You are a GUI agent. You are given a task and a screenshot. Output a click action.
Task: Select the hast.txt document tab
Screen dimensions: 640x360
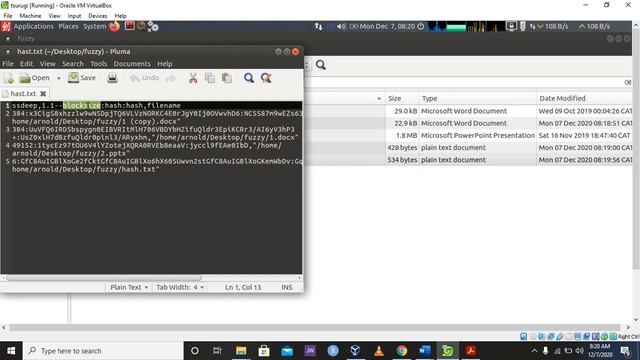point(24,93)
